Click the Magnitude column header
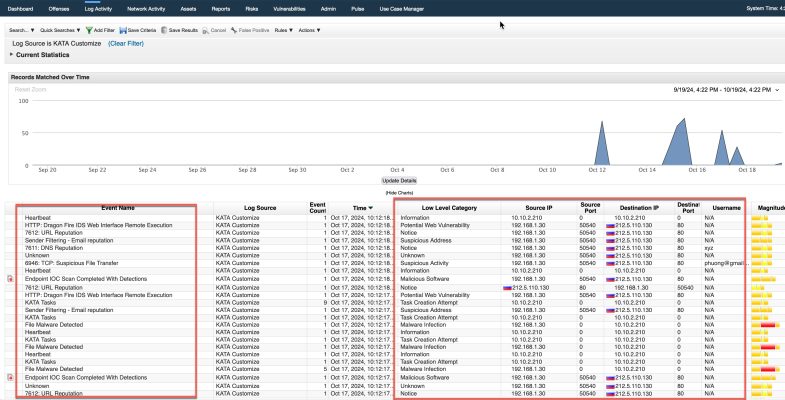 [x=771, y=208]
